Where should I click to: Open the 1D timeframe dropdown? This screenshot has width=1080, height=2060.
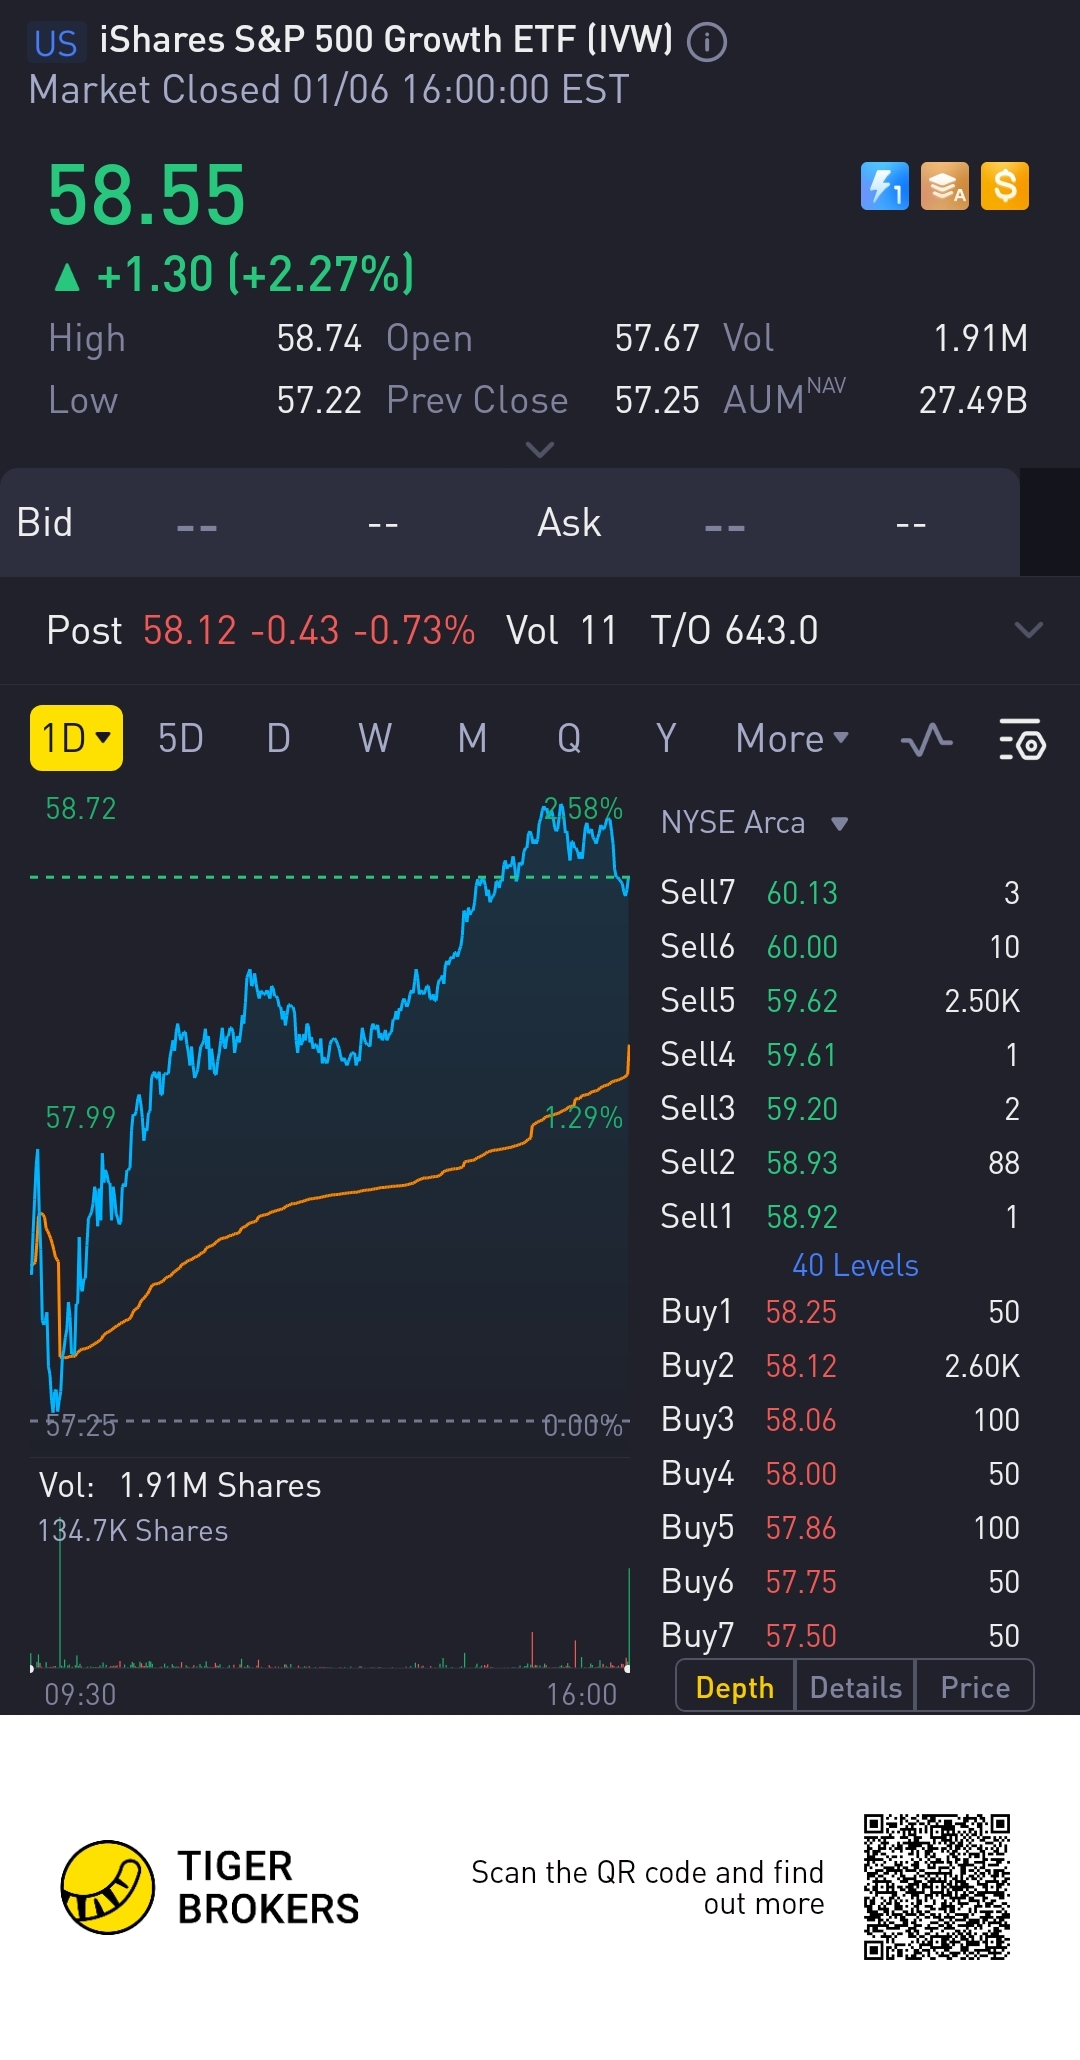click(76, 738)
